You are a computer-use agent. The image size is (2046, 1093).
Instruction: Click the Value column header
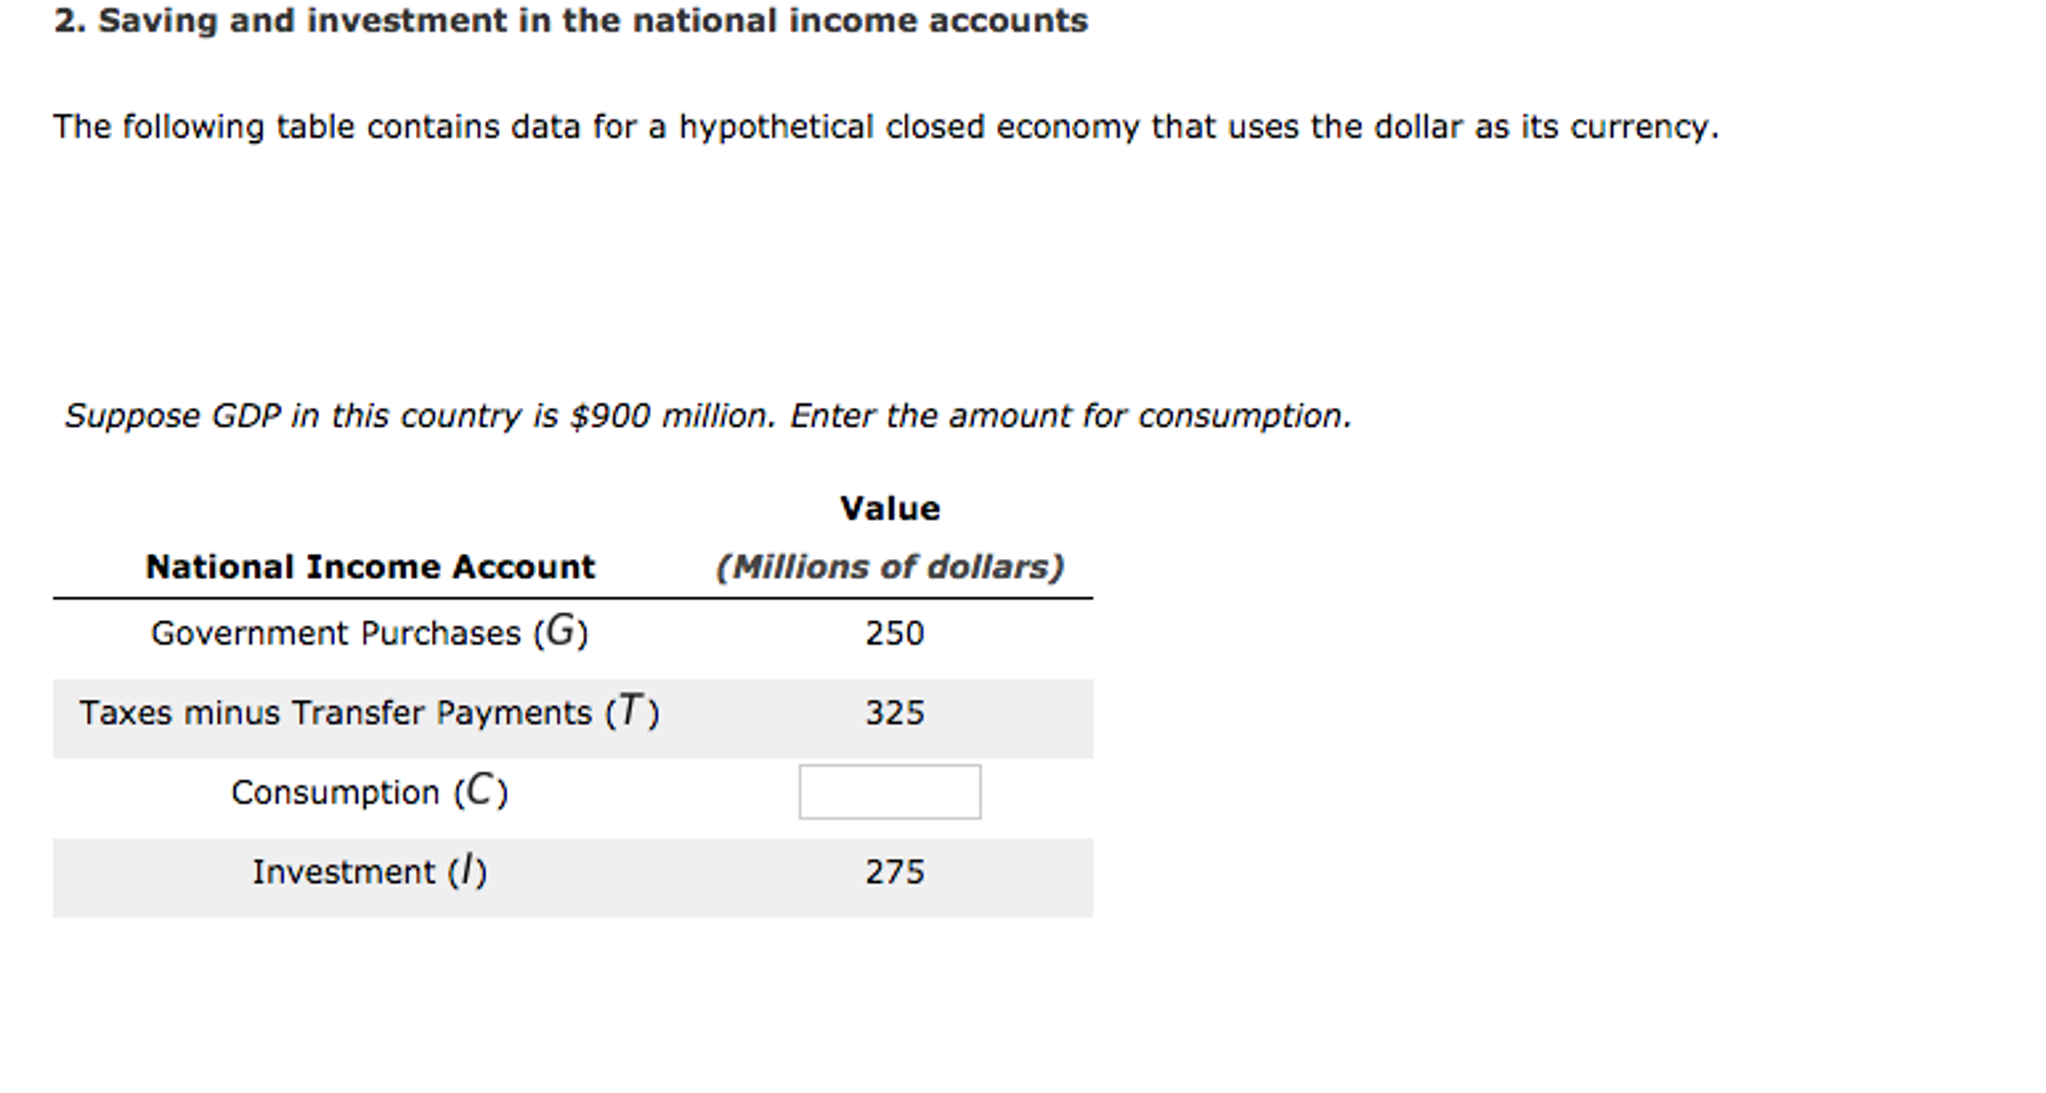[x=888, y=508]
